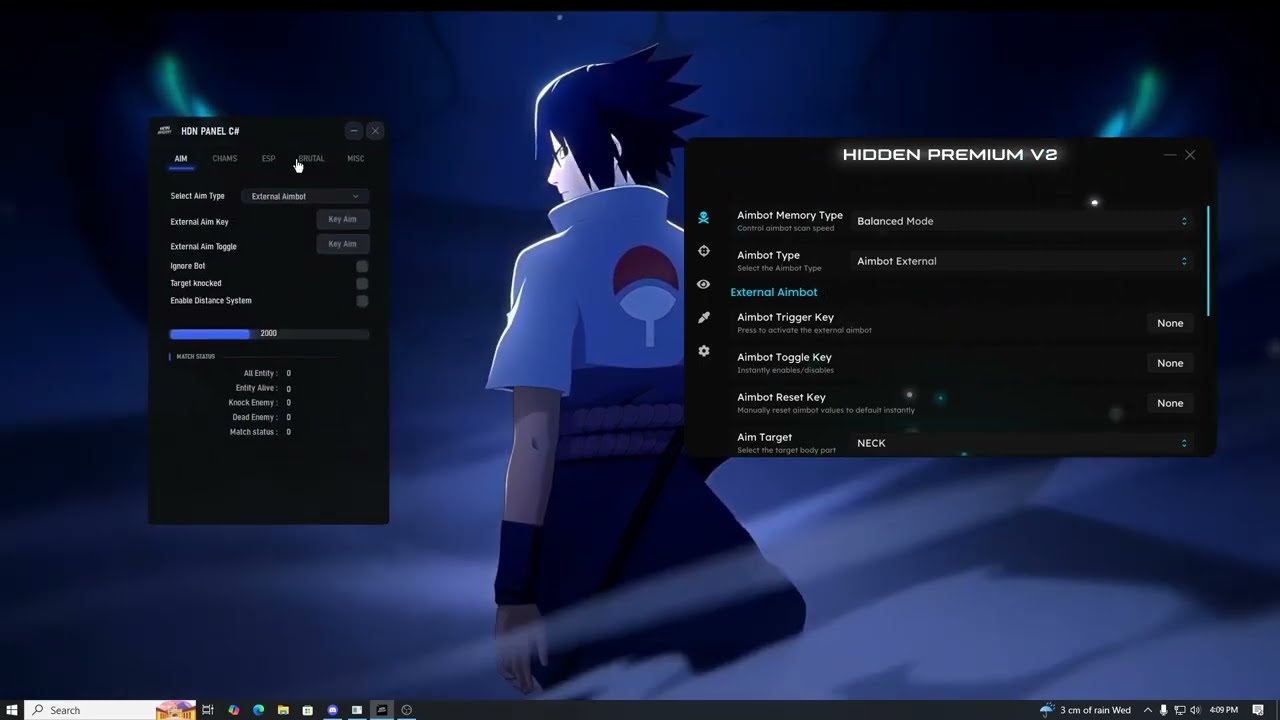Toggle Enable Distance System checkbox

point(362,300)
